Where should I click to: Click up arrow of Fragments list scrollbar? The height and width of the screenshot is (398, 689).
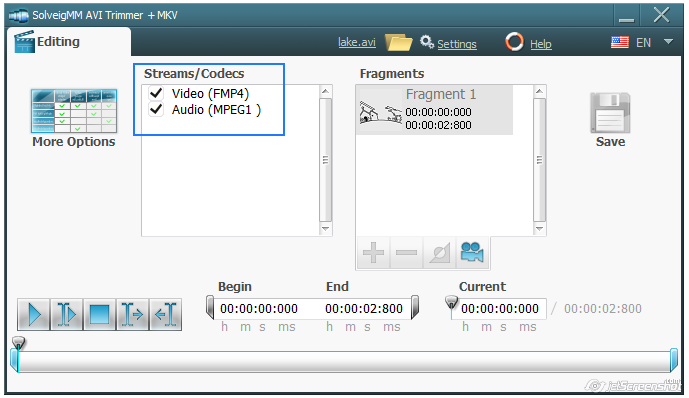(x=540, y=91)
